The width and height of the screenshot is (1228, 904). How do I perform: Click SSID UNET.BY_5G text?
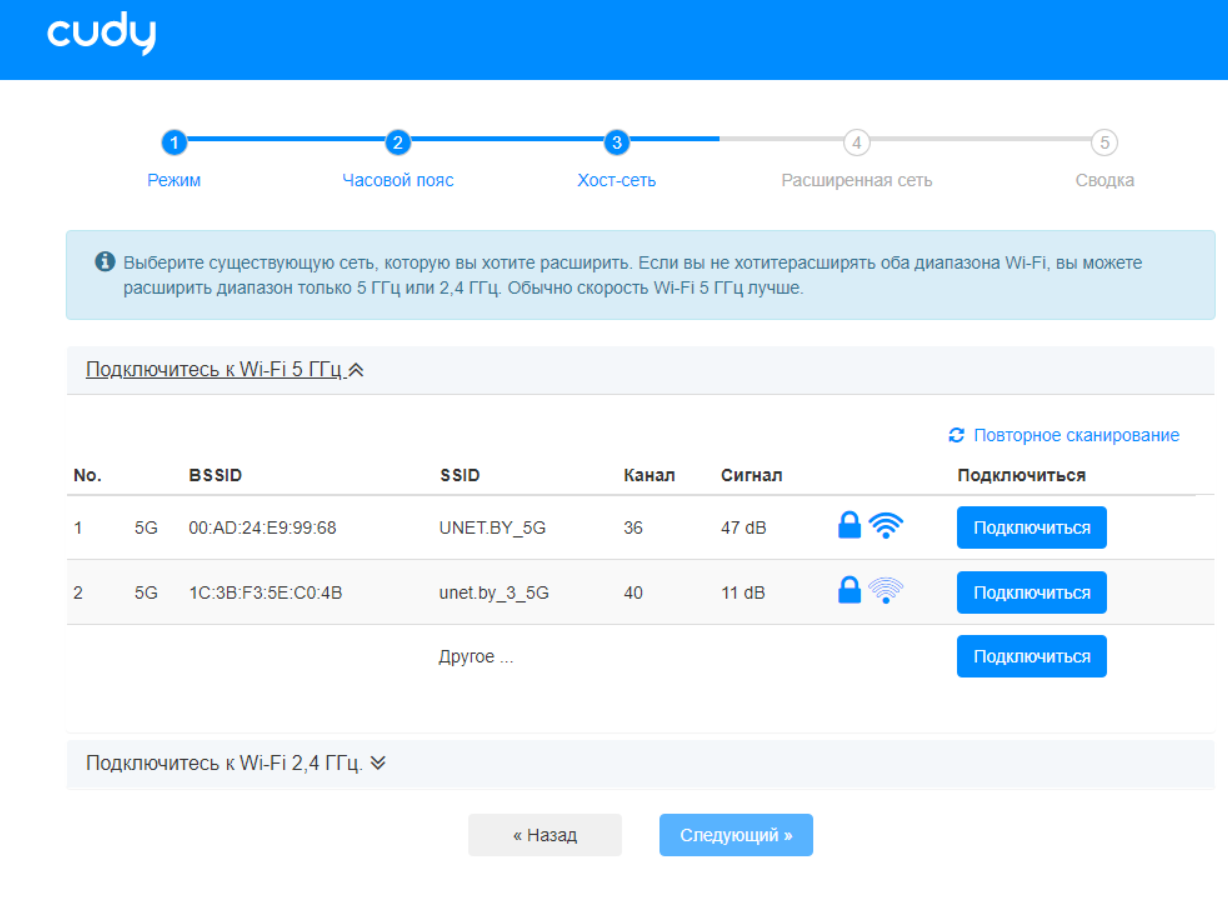click(x=492, y=528)
